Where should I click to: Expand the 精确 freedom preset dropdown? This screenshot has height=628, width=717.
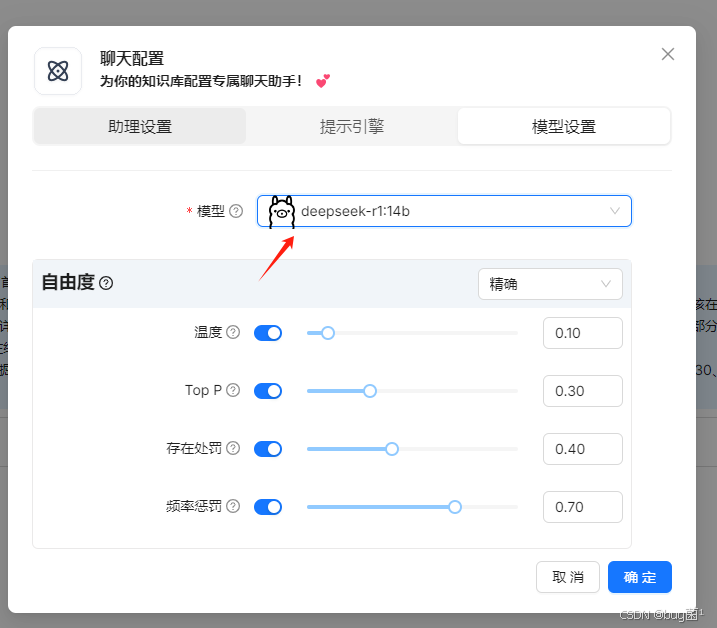pos(550,284)
